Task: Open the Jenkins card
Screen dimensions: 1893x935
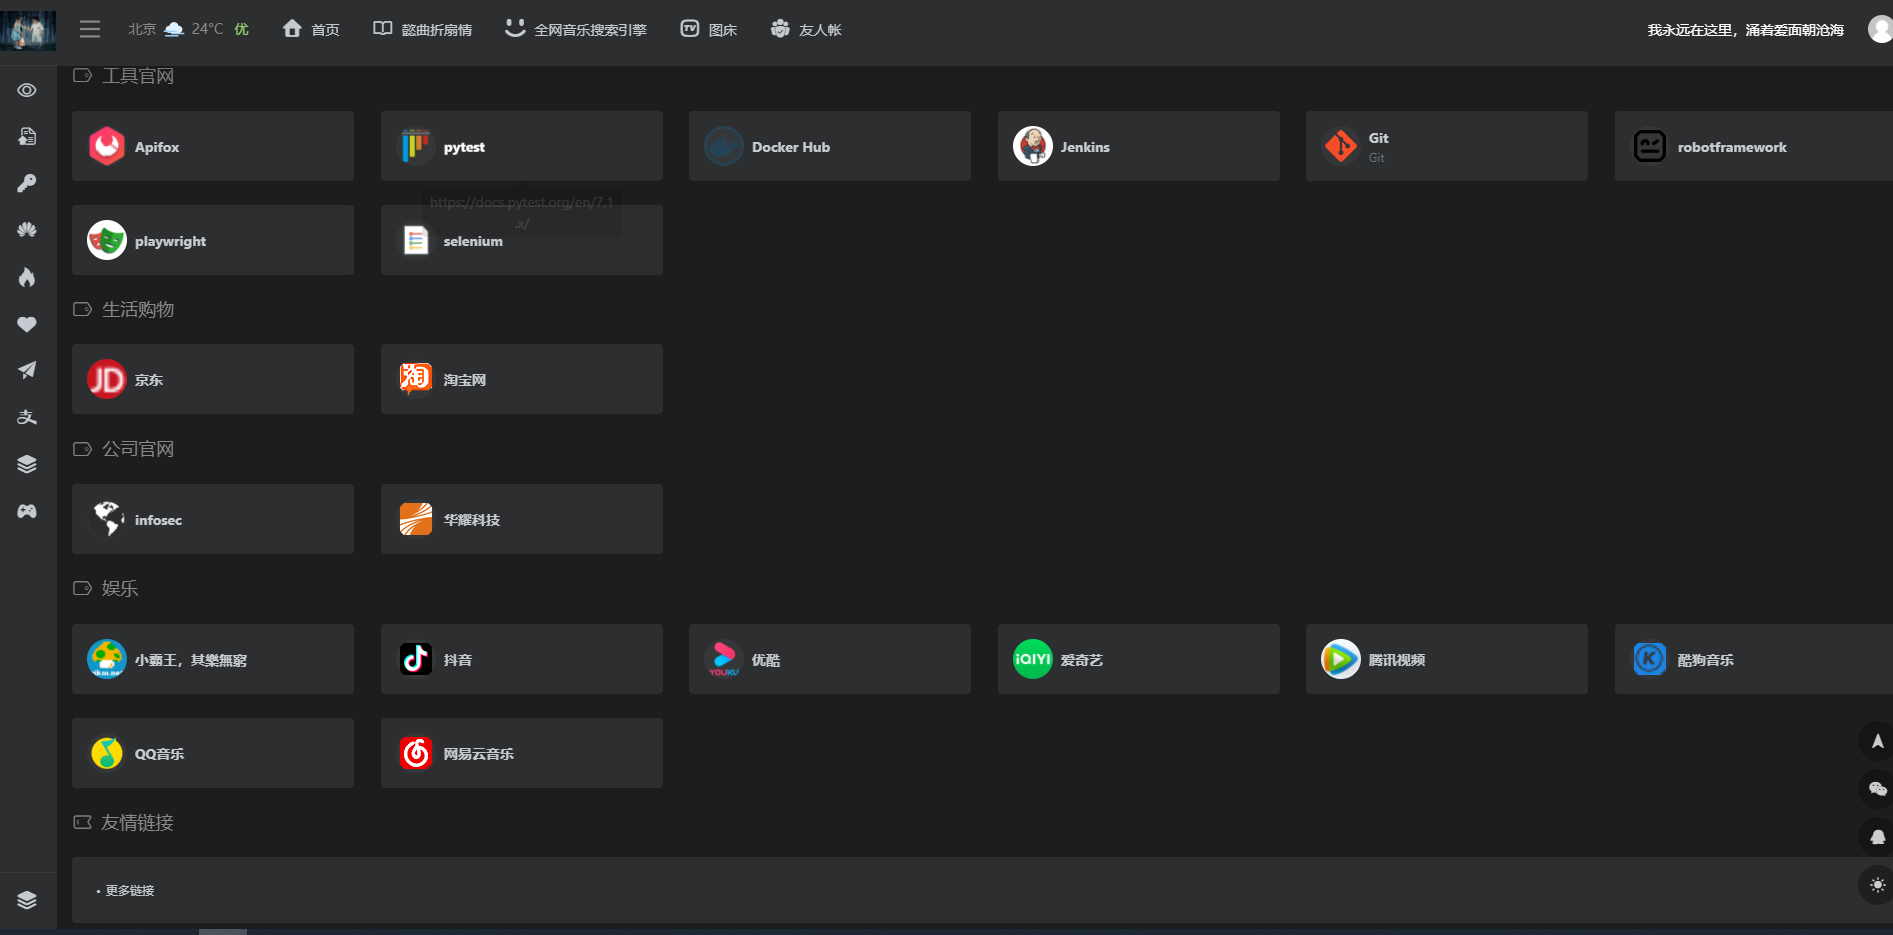Action: tap(1139, 146)
